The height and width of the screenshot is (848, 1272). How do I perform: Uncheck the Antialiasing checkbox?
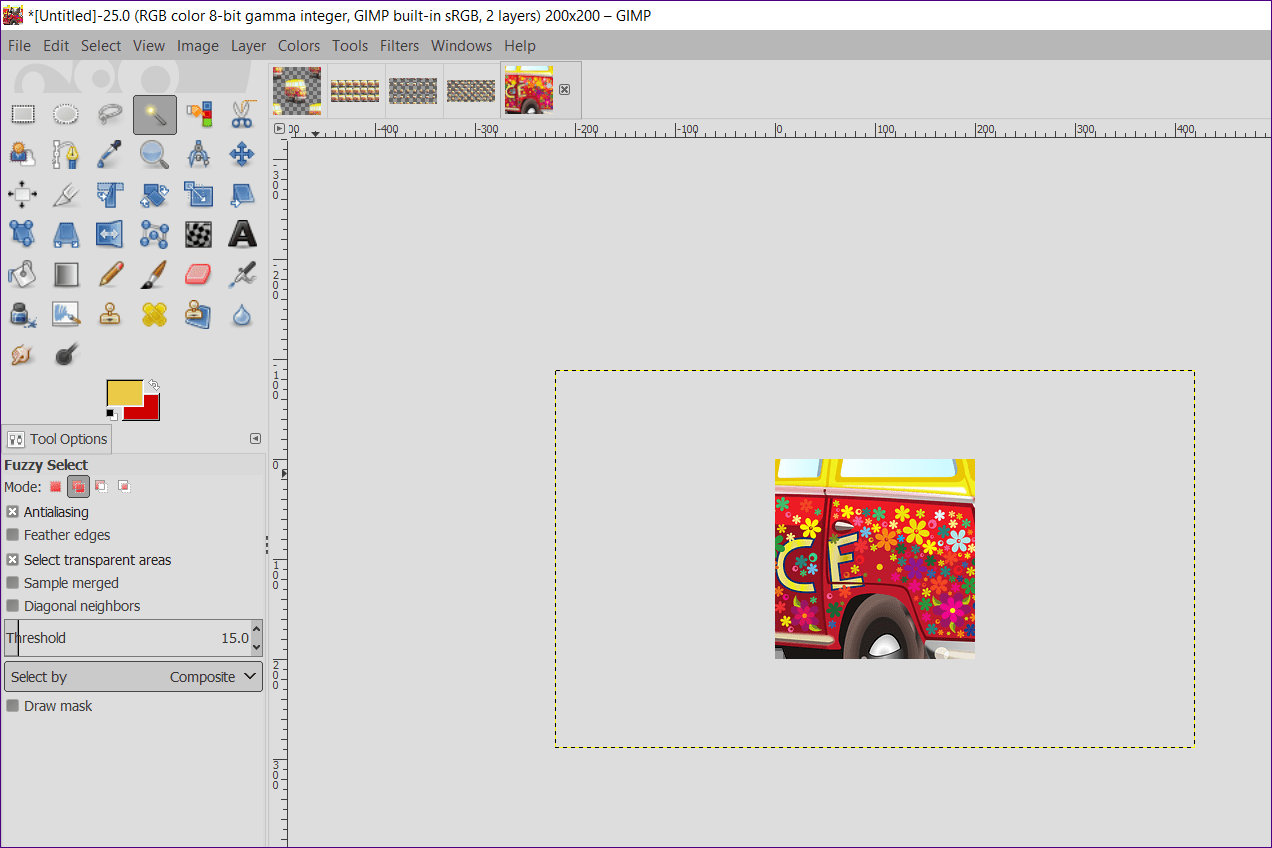click(x=13, y=512)
